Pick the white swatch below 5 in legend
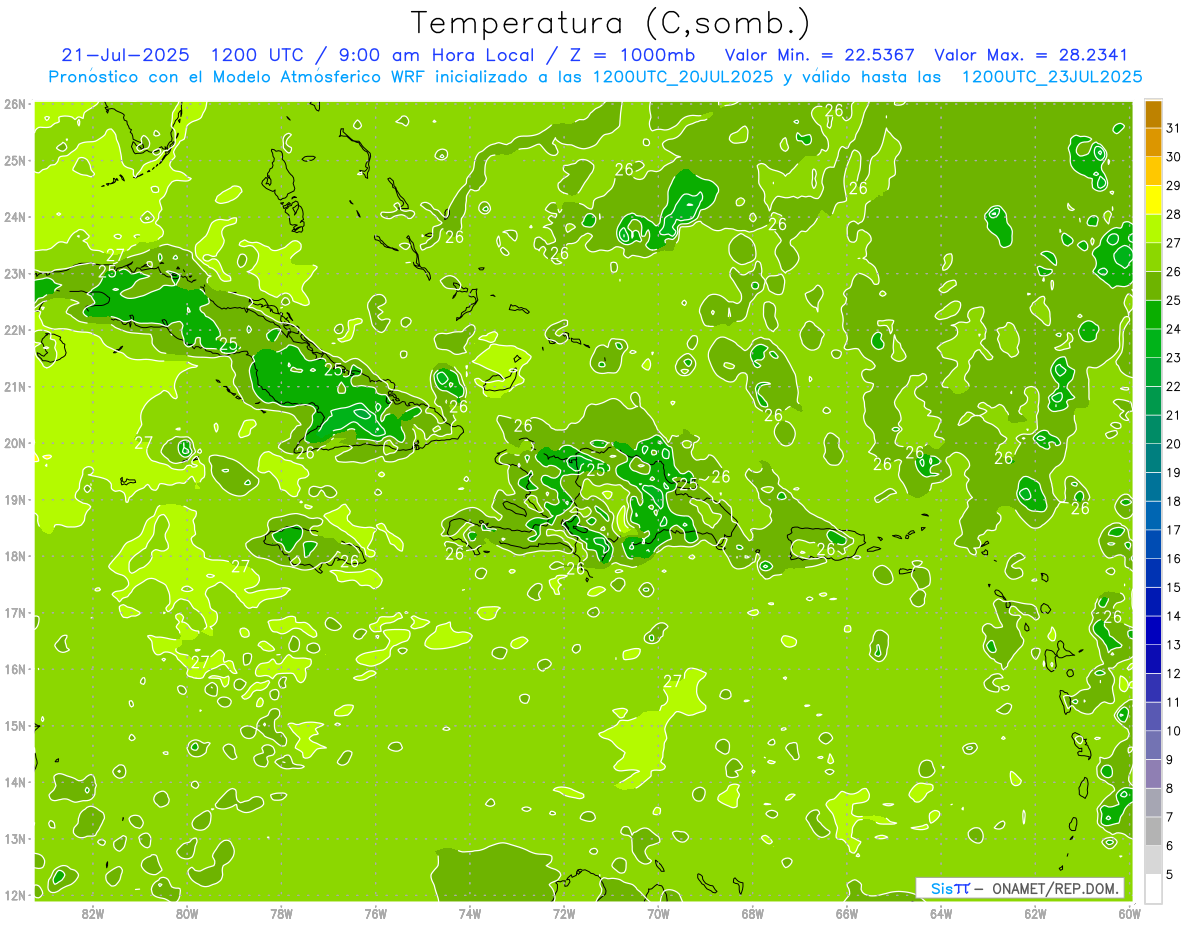The height and width of the screenshot is (927, 1200). [x=1153, y=888]
